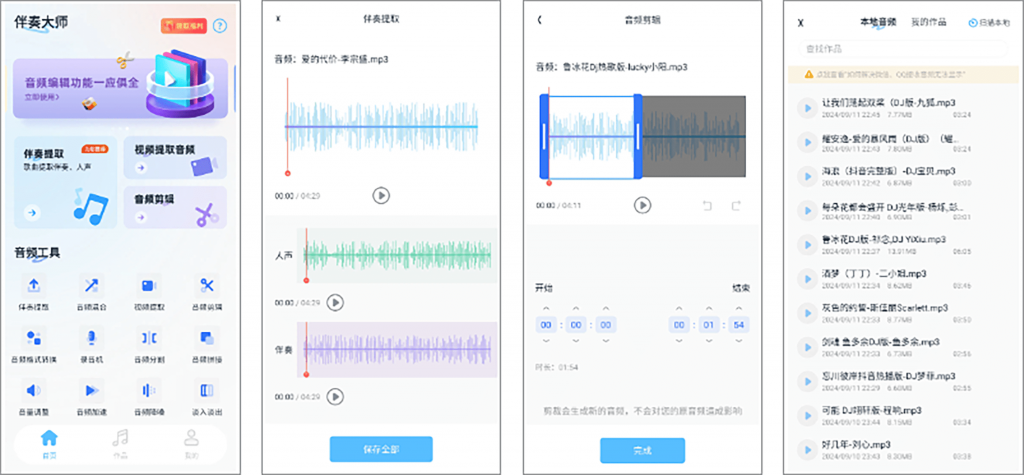Image resolution: width=1024 pixels, height=475 pixels.
Task: Open the video extract tool icon in 音频工具 grid
Action: (148, 286)
